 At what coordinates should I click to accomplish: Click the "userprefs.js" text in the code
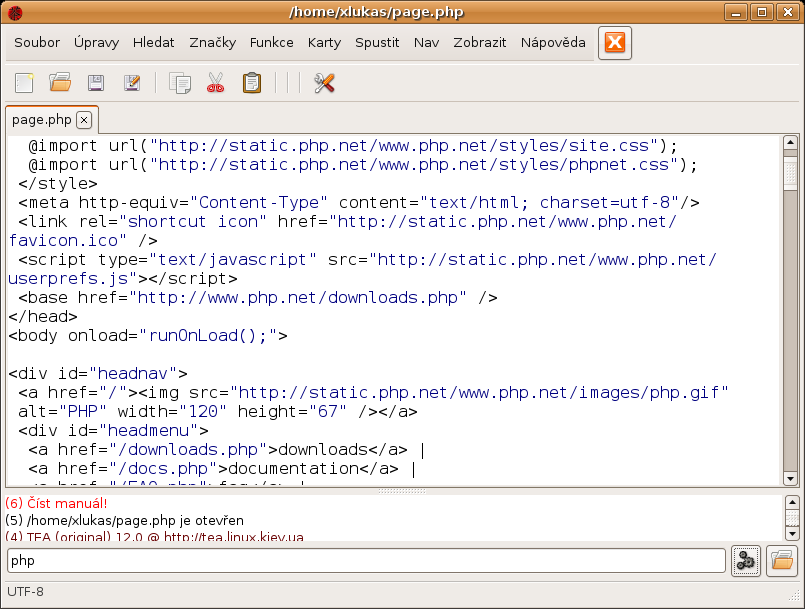68,279
